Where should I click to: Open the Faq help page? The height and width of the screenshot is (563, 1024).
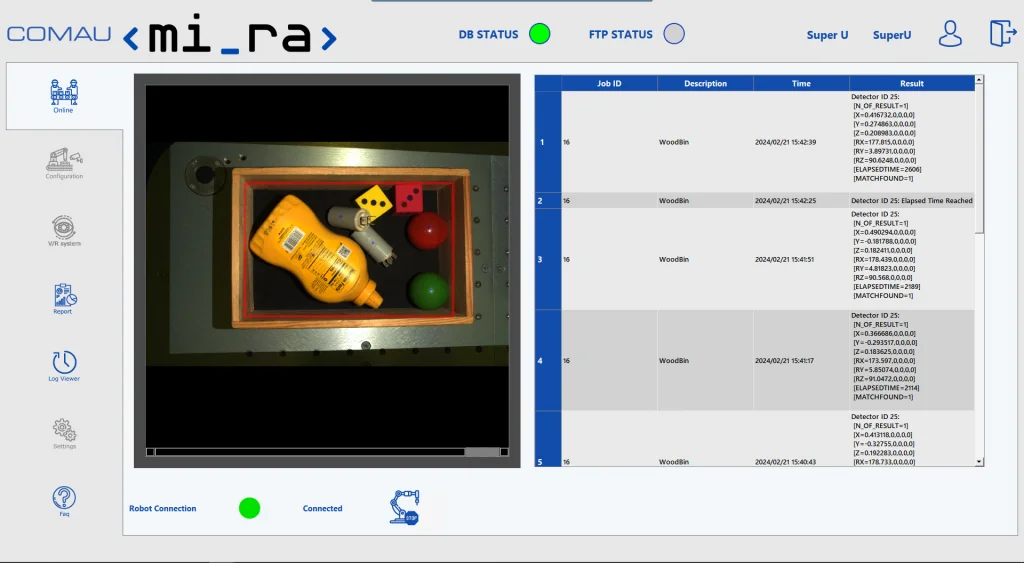pyautogui.click(x=64, y=500)
